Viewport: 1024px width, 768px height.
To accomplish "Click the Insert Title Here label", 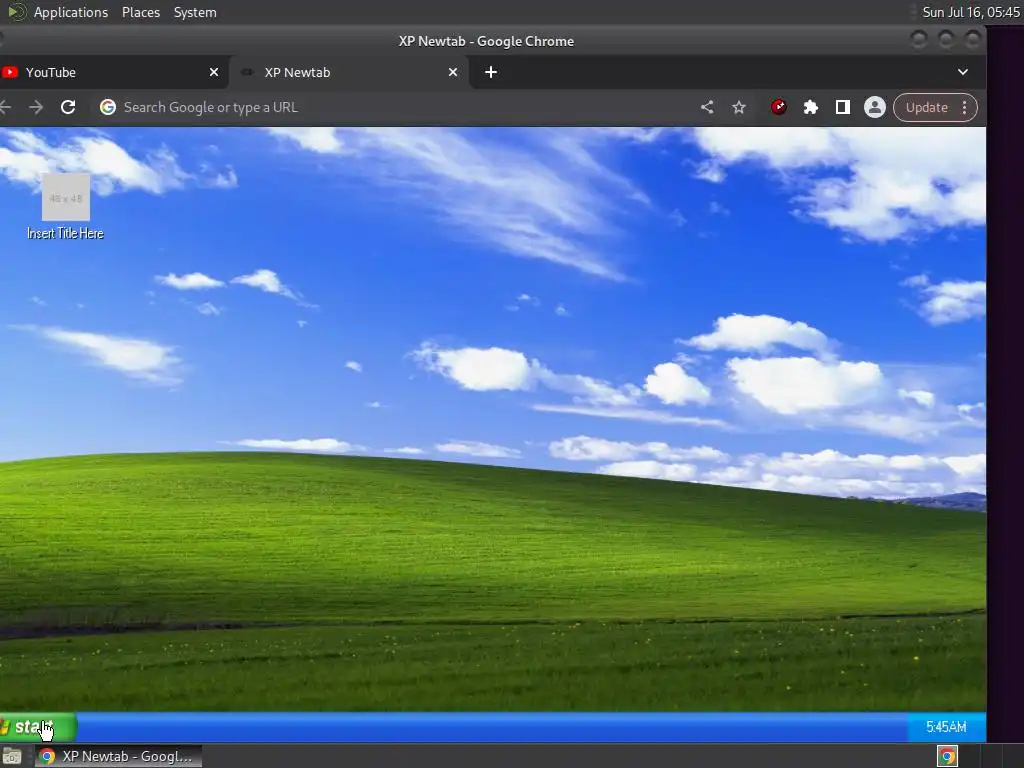I will (65, 233).
